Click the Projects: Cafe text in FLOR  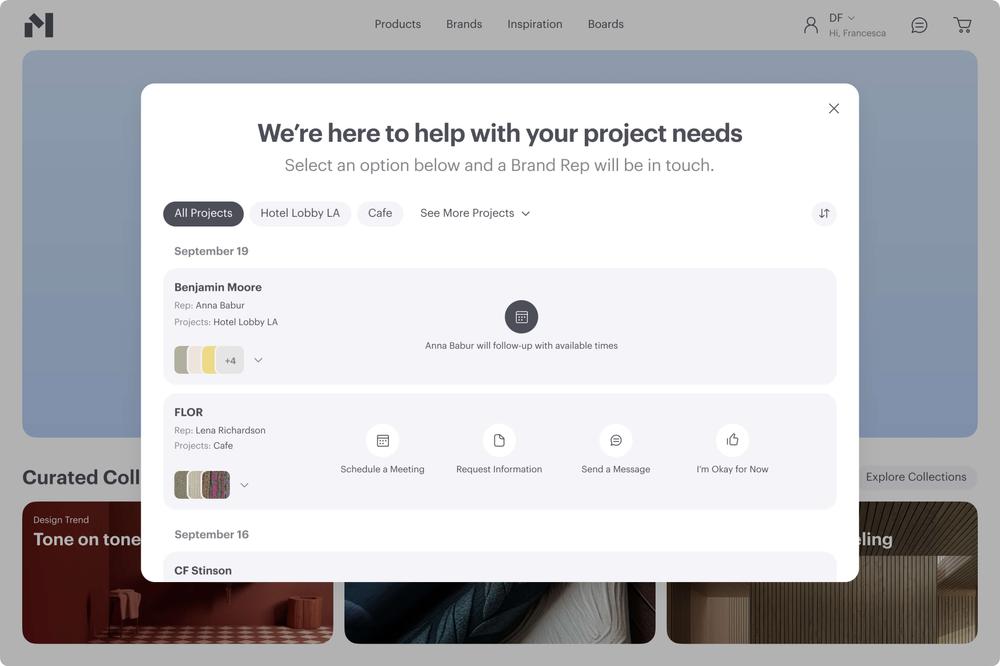tap(203, 445)
